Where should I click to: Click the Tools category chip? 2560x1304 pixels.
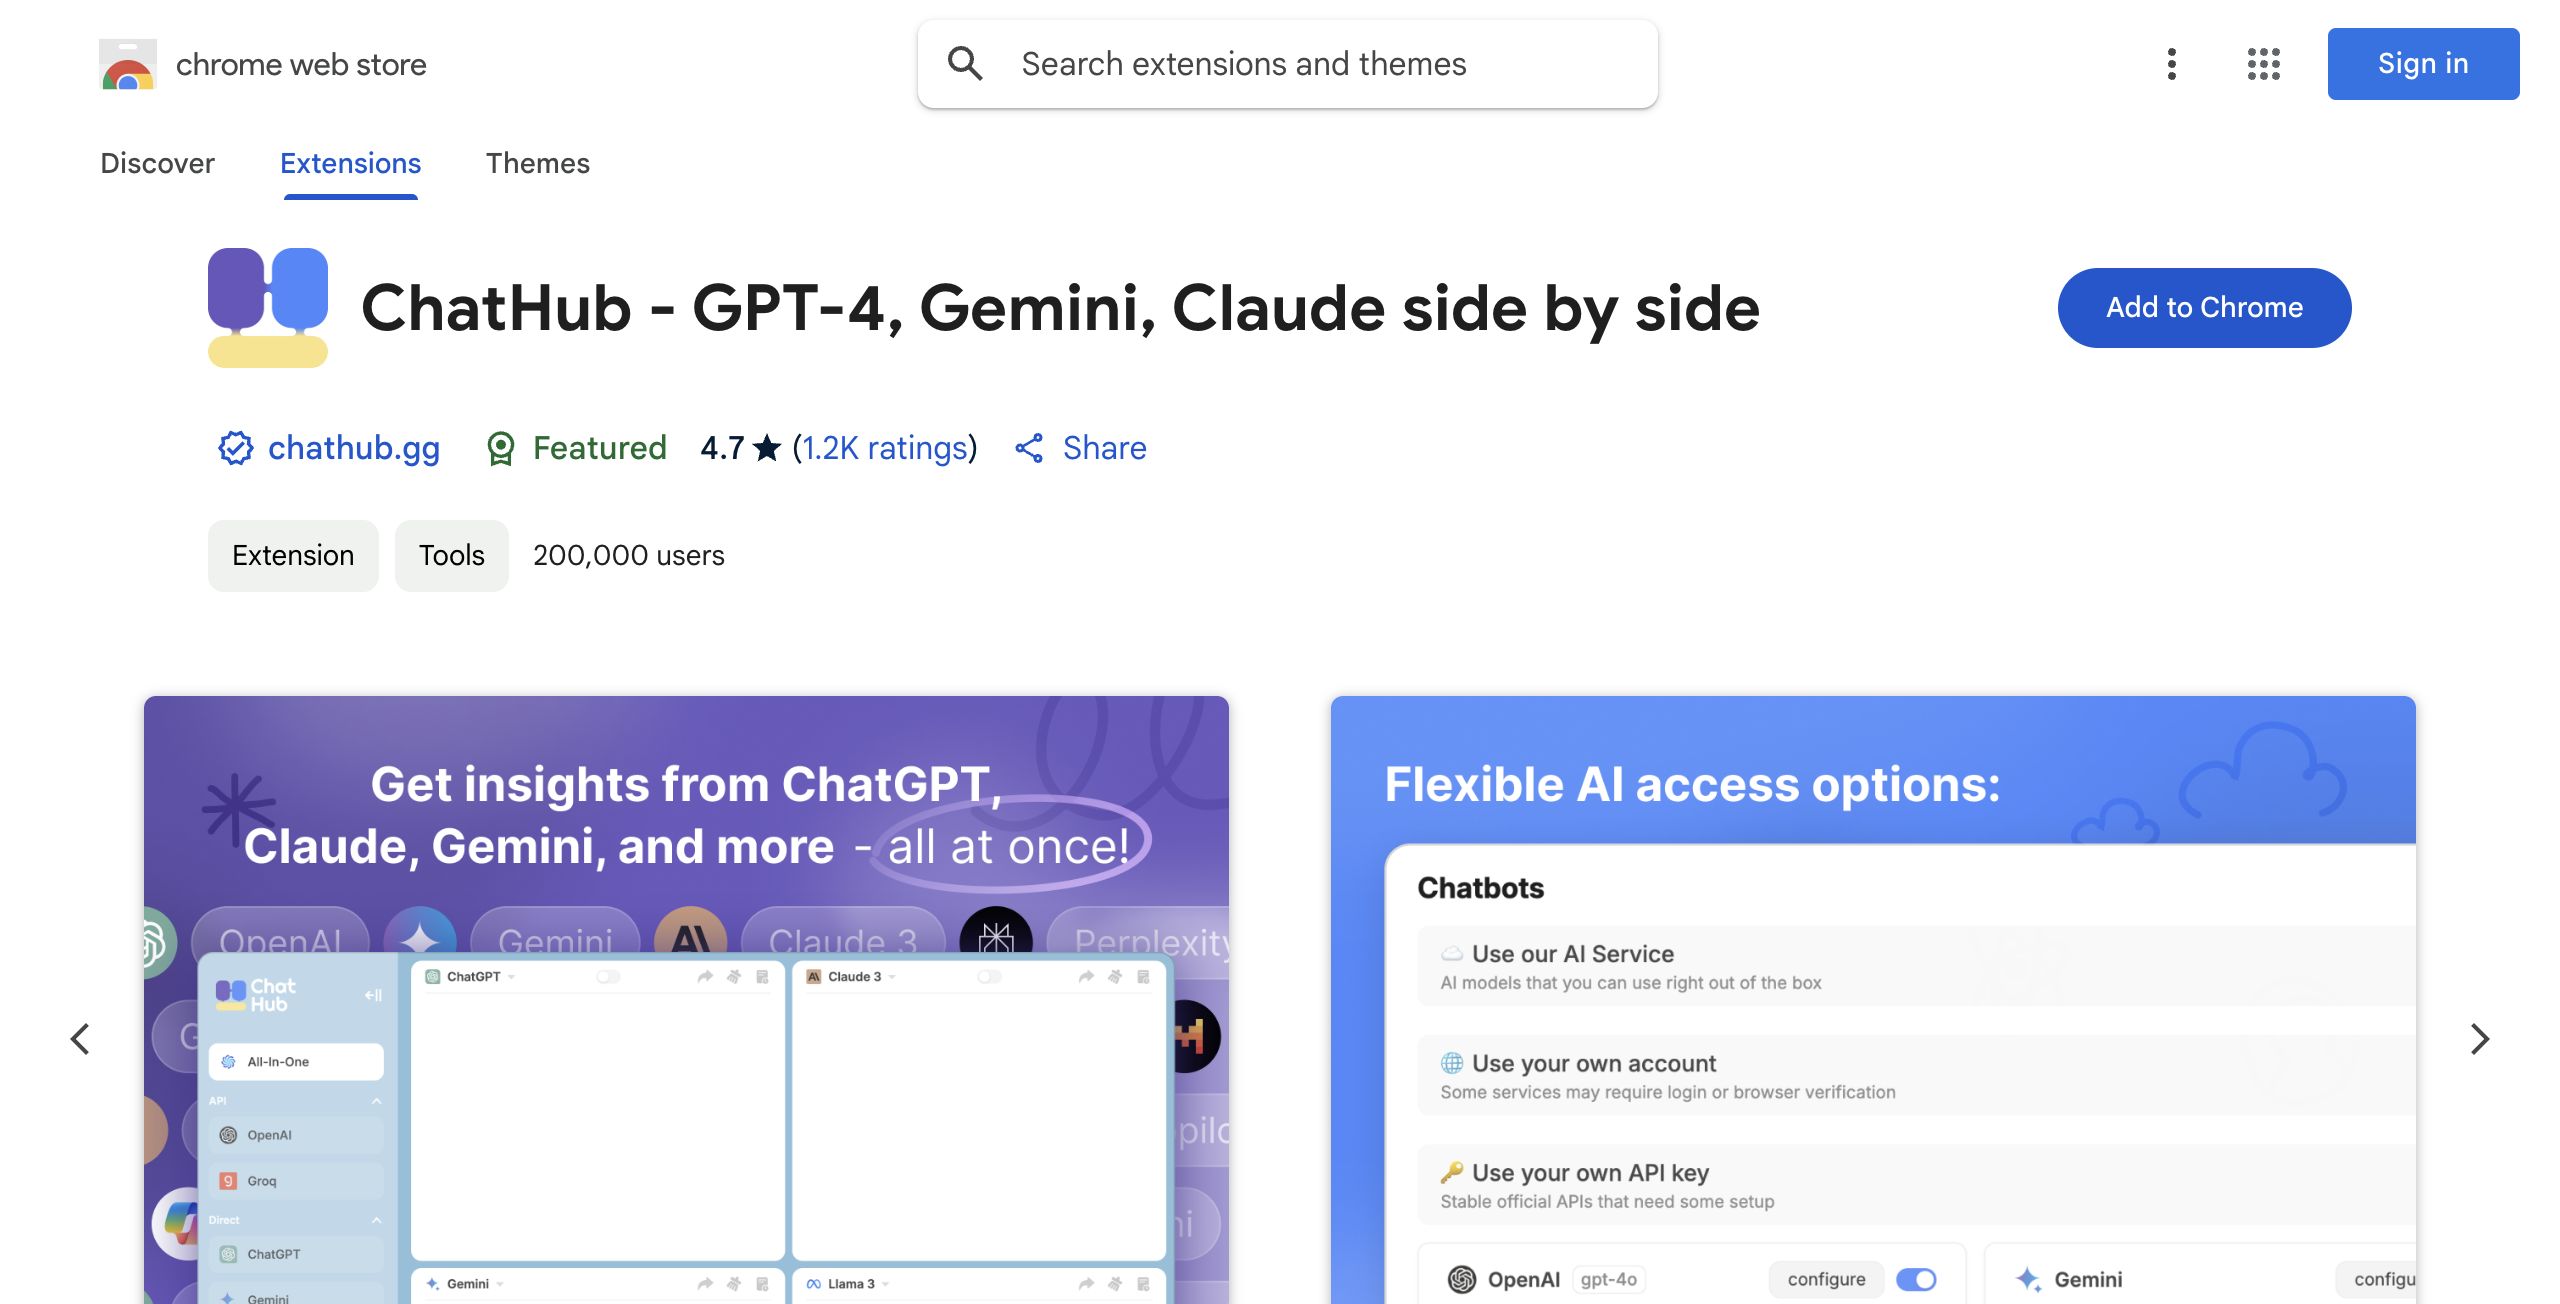pyautogui.click(x=451, y=556)
